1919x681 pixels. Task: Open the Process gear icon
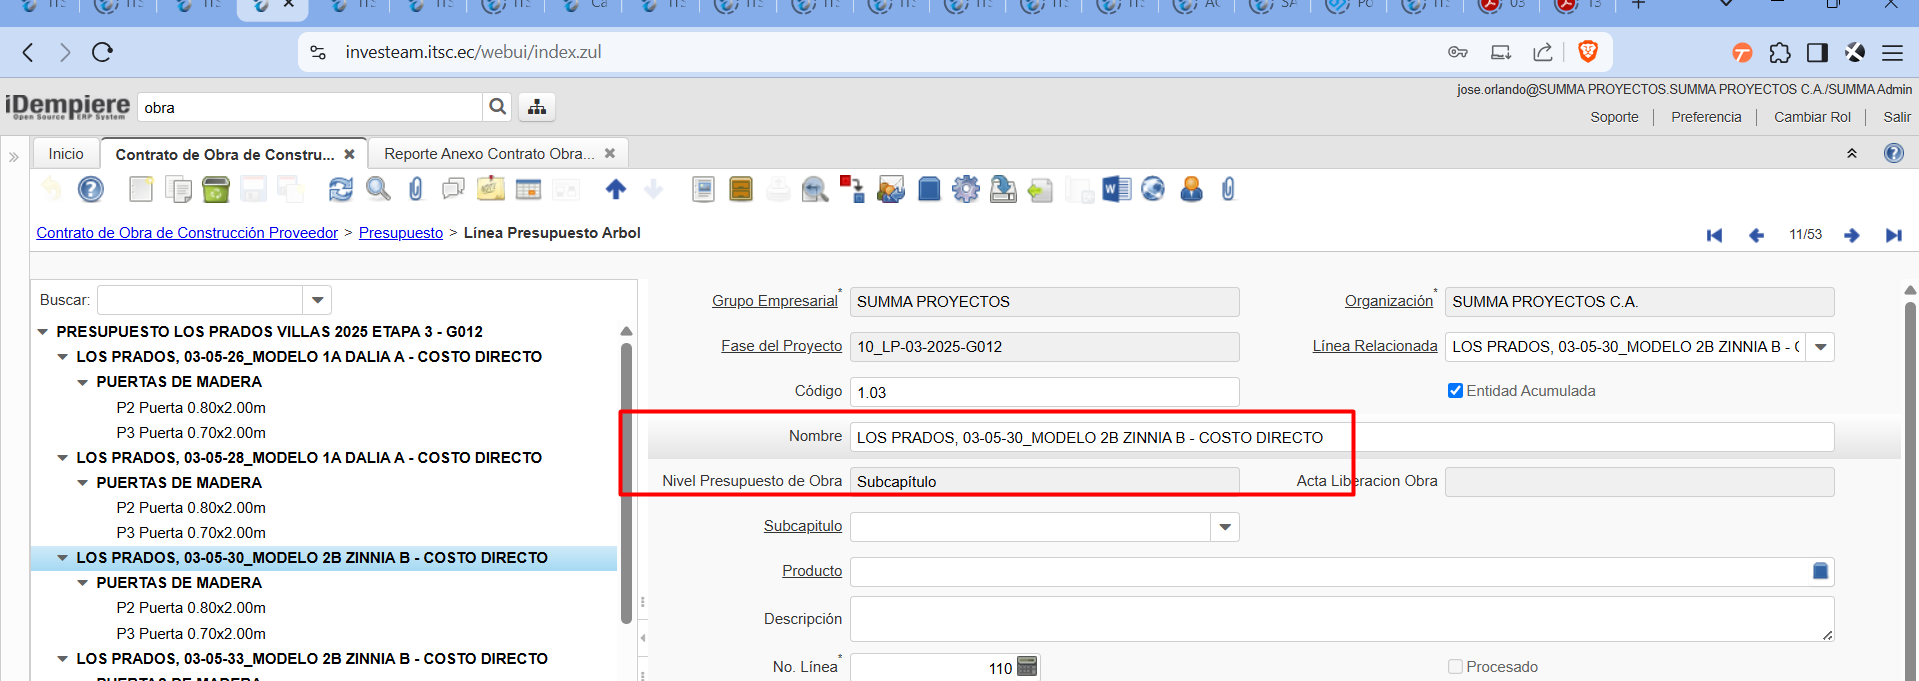pyautogui.click(x=965, y=189)
